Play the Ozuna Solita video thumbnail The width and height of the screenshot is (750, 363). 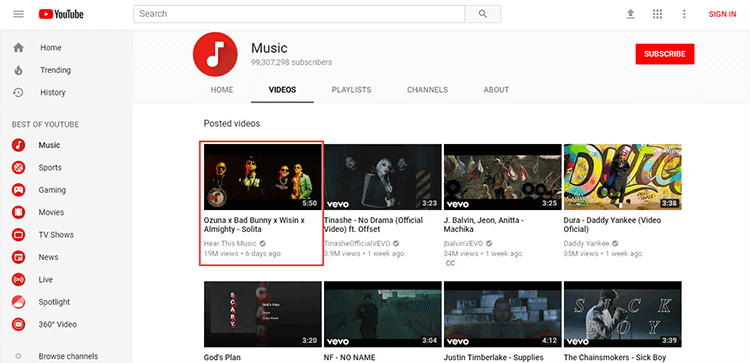[263, 177]
